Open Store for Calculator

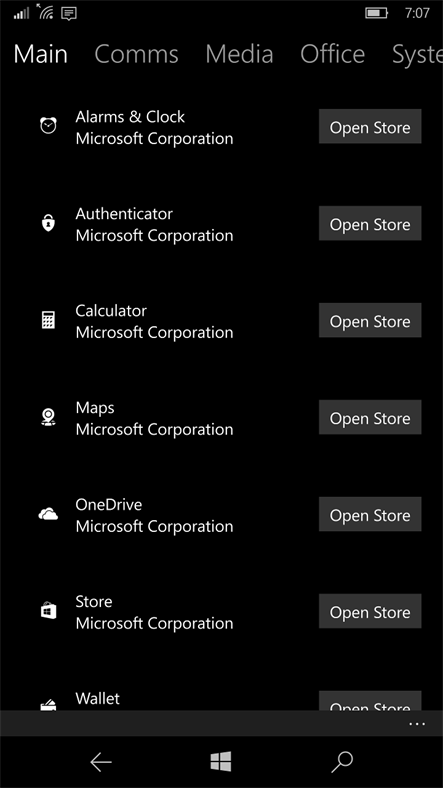point(370,321)
